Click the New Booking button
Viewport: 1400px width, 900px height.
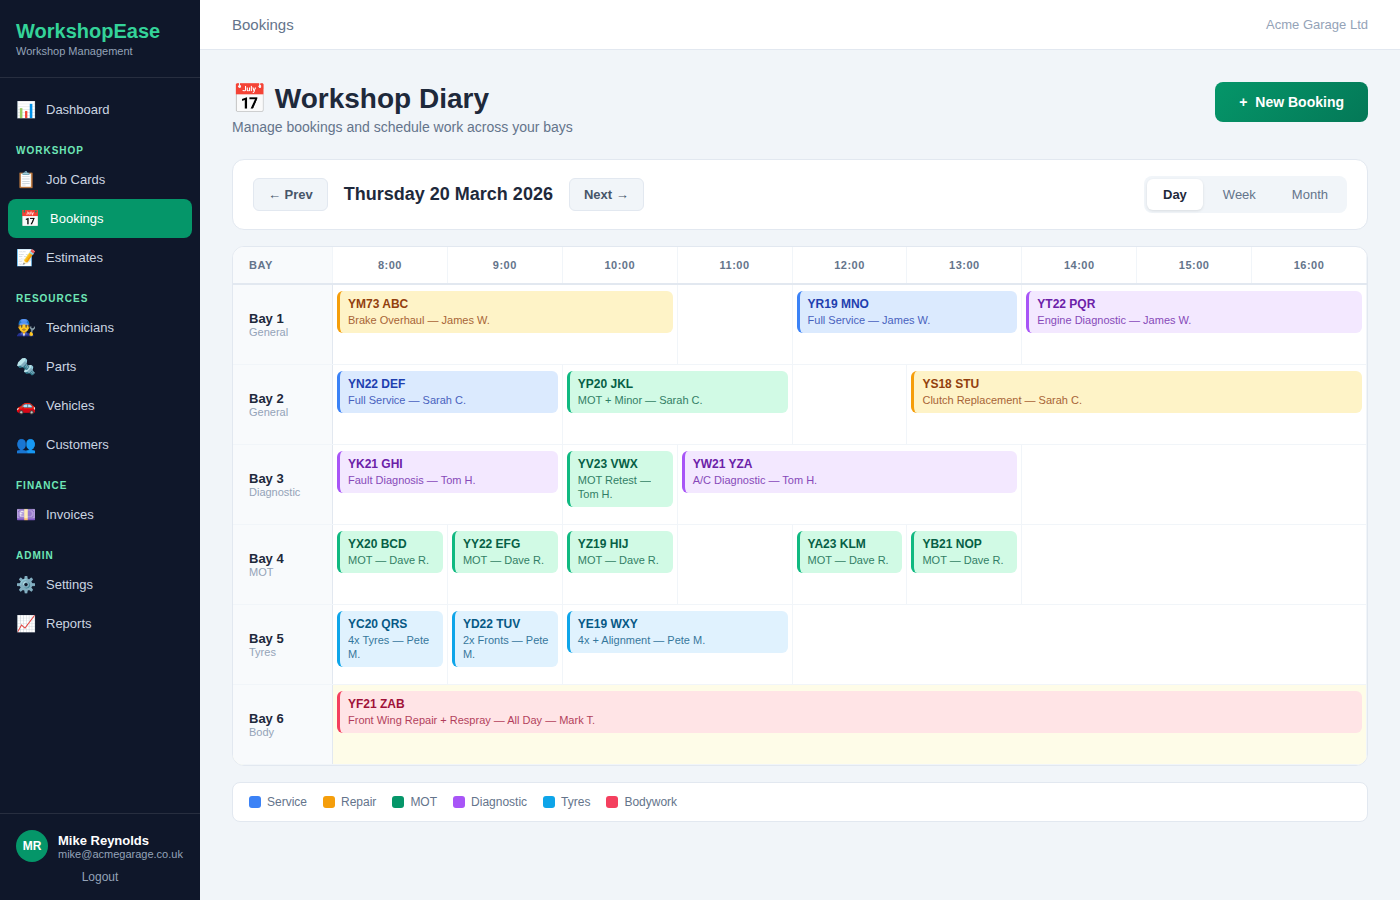click(x=1291, y=101)
